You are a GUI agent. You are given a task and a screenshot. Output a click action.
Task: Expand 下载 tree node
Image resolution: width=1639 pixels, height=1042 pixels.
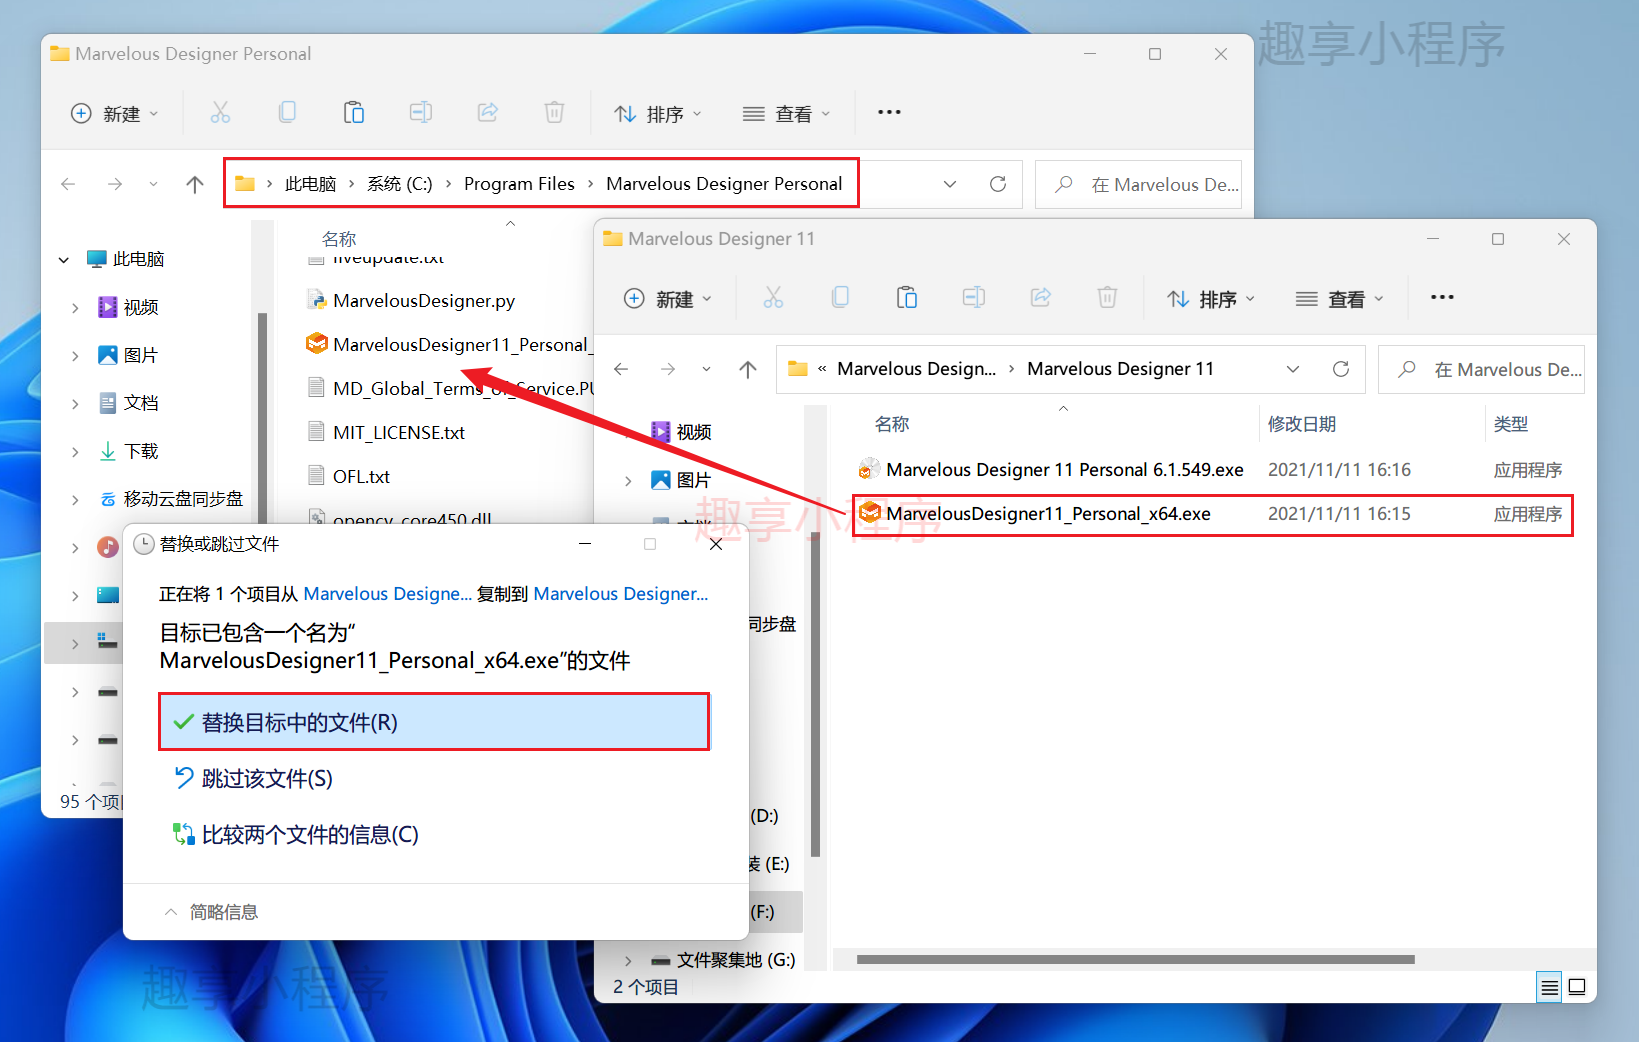[x=75, y=452]
